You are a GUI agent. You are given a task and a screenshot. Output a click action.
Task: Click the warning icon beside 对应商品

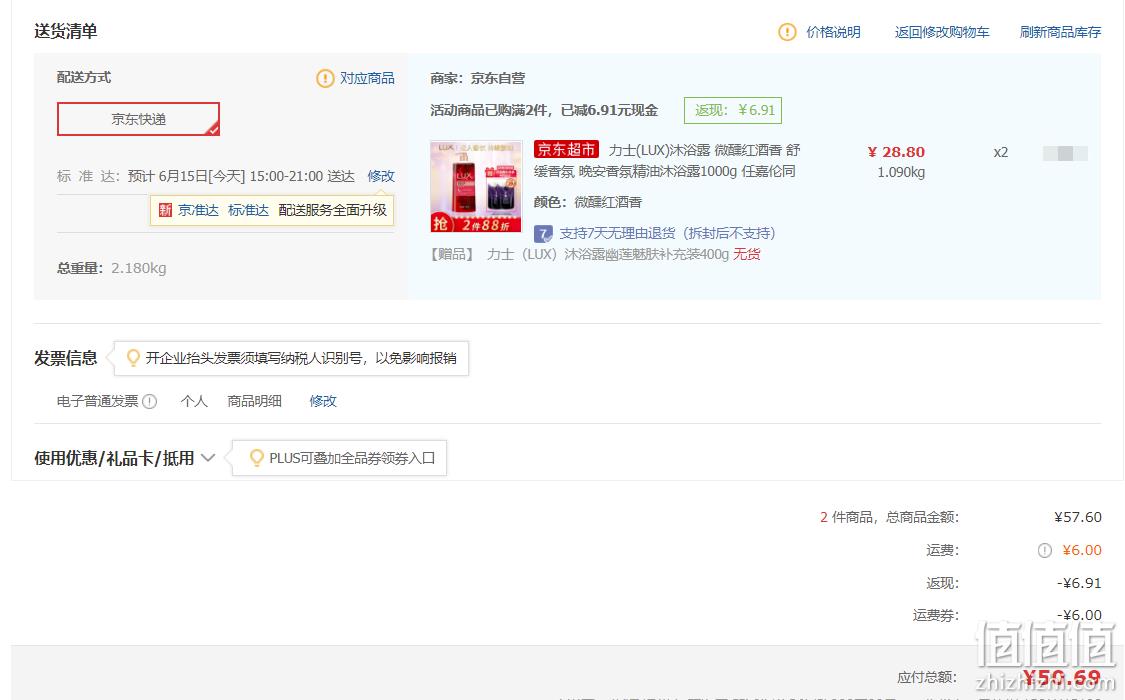[325, 78]
